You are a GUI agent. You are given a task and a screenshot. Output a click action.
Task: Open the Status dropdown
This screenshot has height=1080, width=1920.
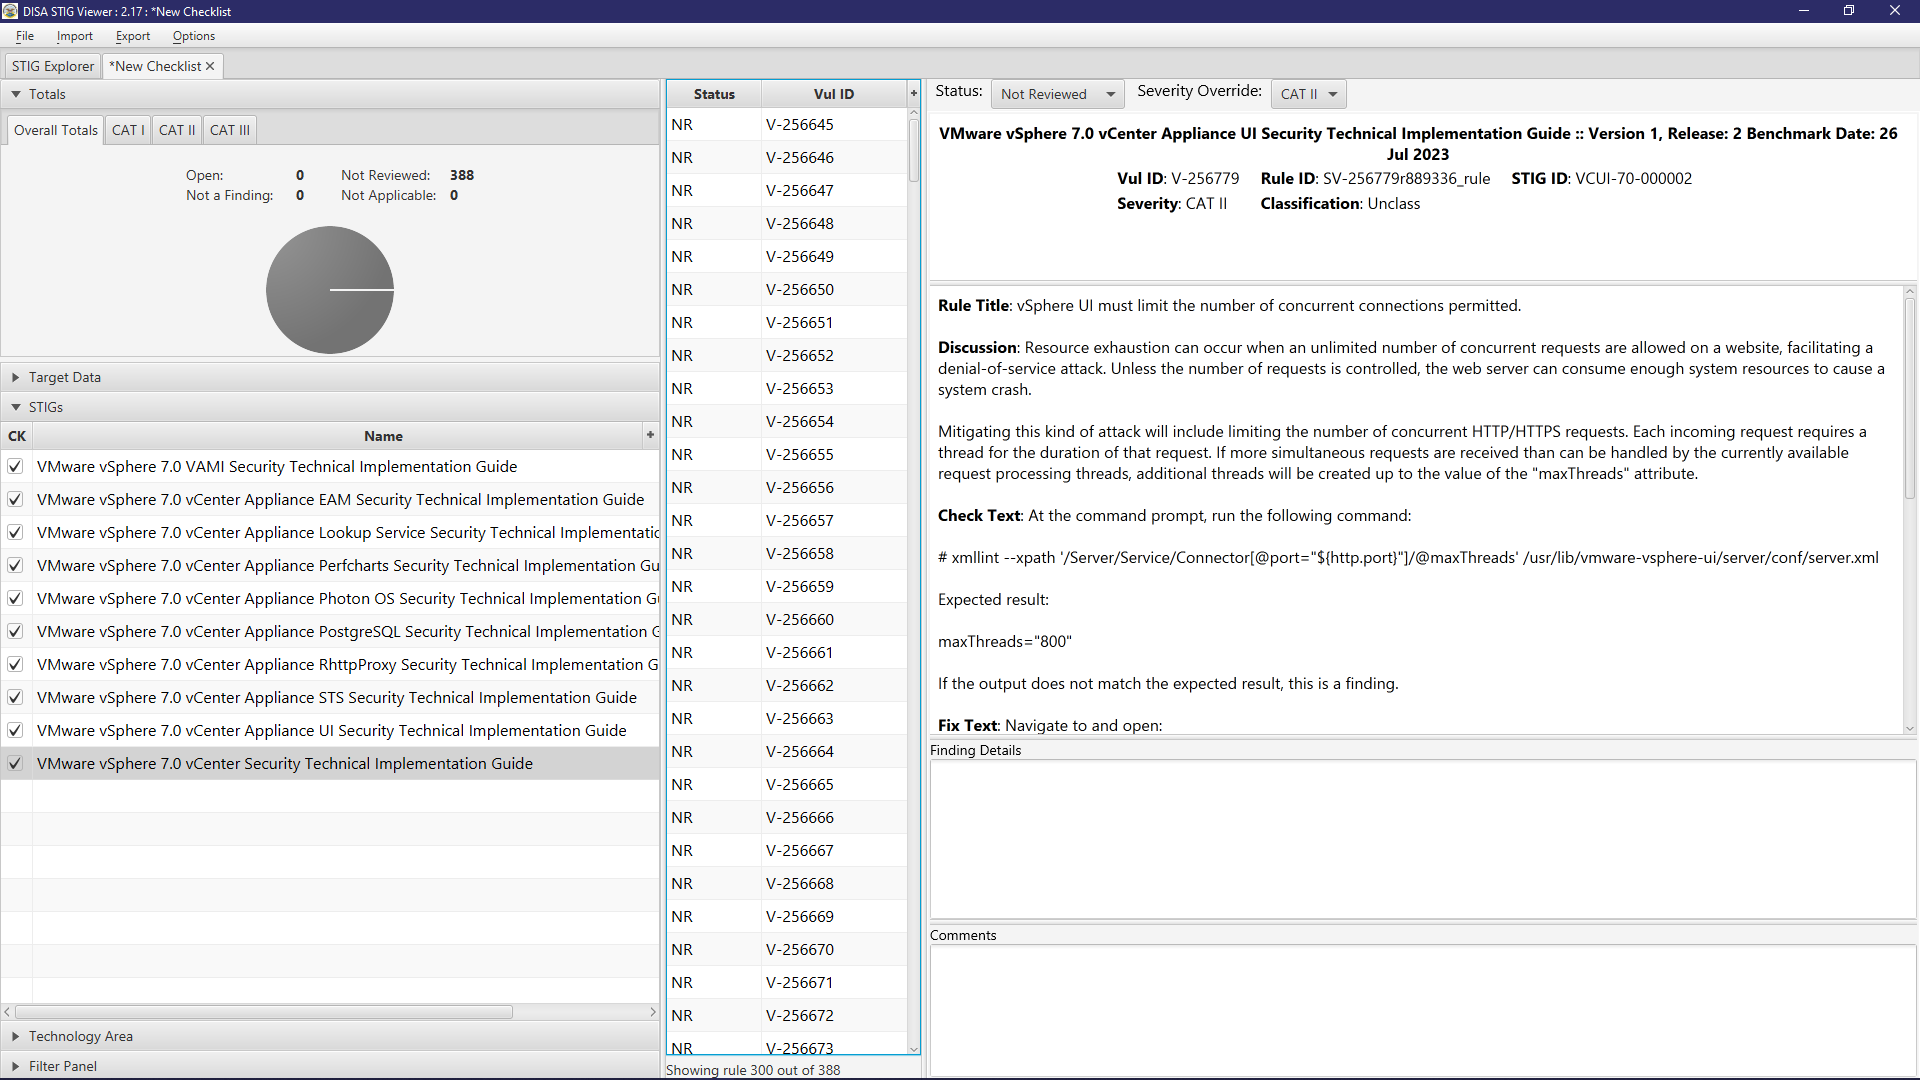1057,94
